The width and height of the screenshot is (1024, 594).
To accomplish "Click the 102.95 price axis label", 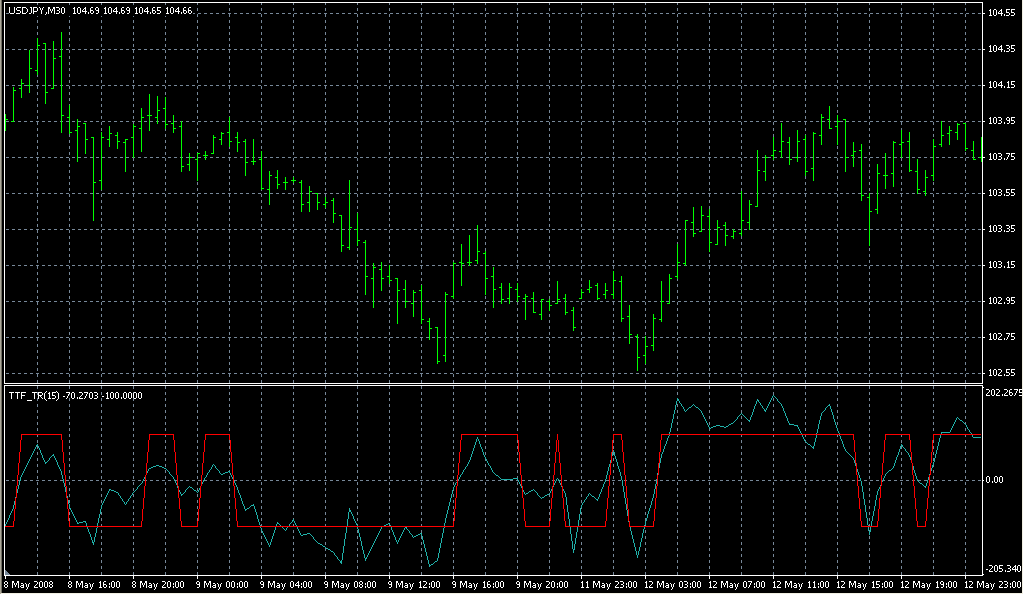I will [x=1000, y=301].
